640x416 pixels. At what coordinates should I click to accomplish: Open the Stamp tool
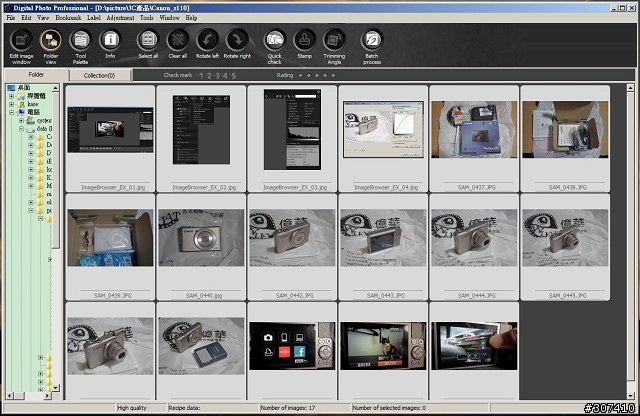tap(304, 44)
